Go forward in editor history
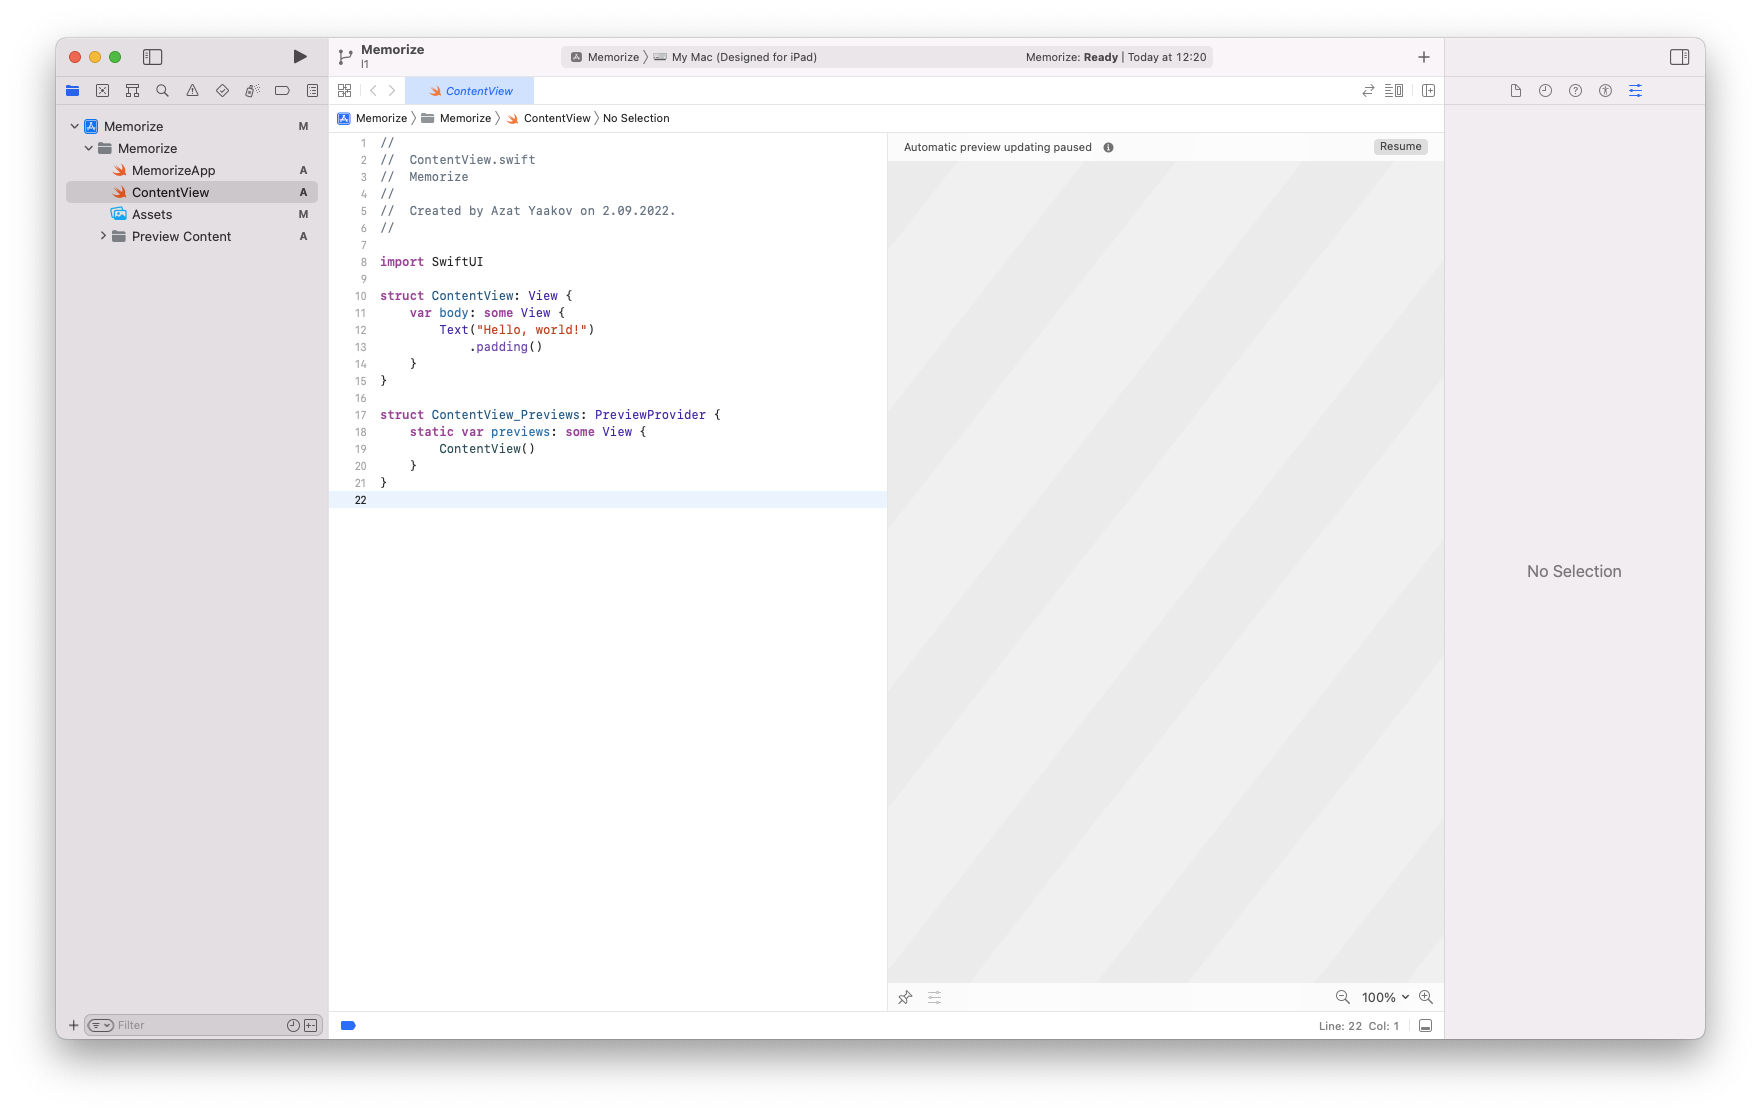 tap(392, 91)
